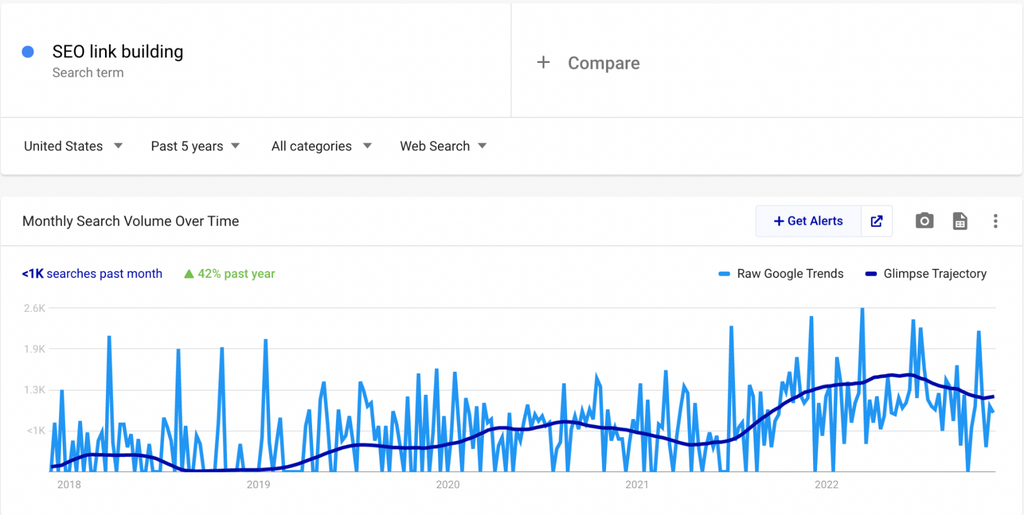1024x515 pixels.
Task: Open the All categories dropdown
Action: tap(321, 146)
